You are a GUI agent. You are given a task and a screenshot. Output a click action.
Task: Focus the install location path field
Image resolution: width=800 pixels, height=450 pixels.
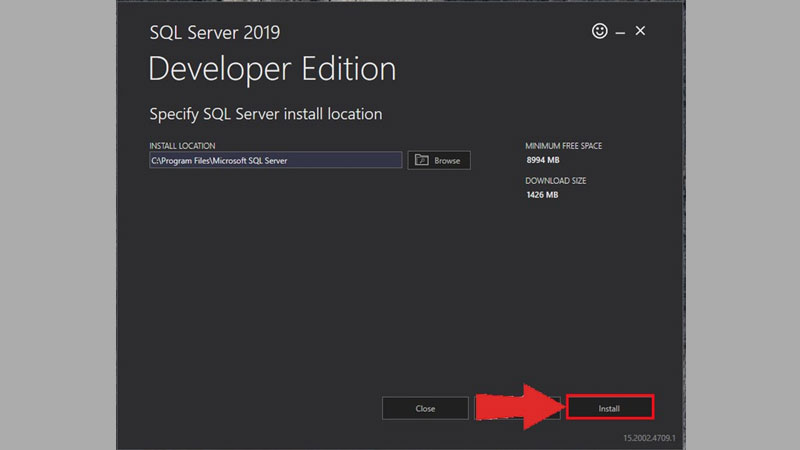tap(275, 160)
